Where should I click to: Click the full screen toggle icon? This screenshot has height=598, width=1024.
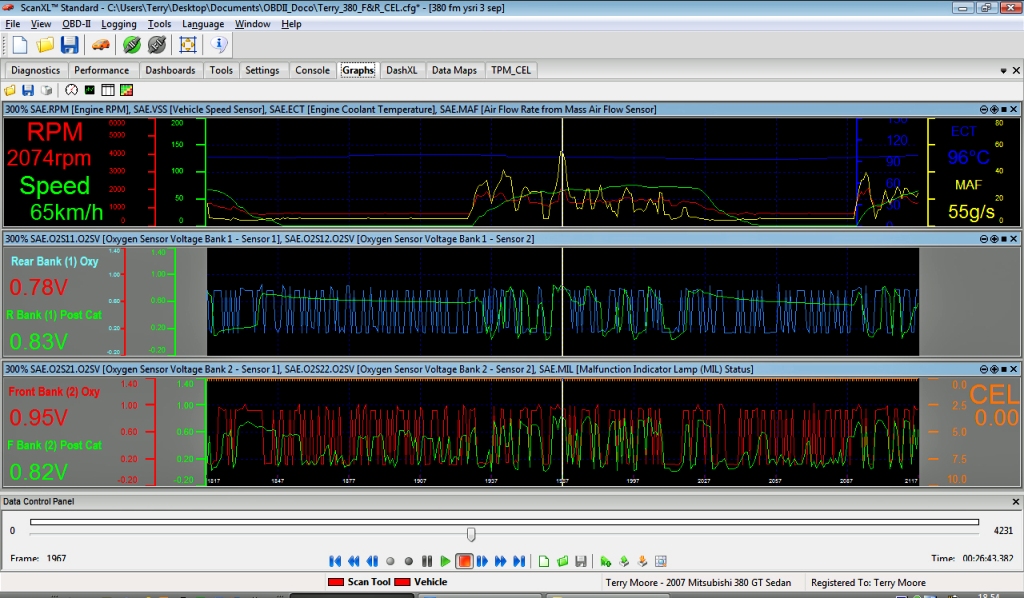(x=187, y=45)
